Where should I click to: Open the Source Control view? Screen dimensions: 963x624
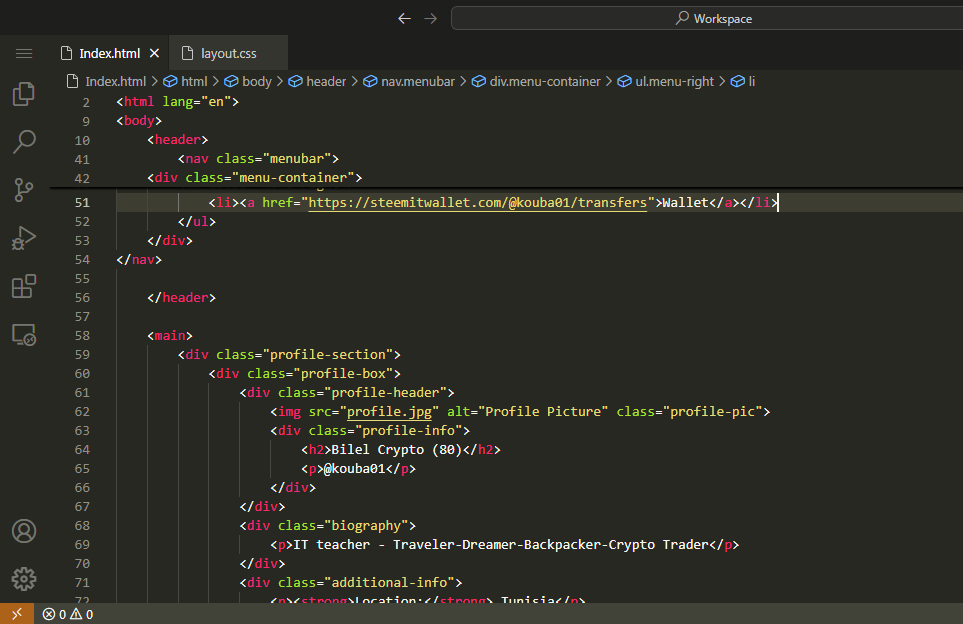24,190
